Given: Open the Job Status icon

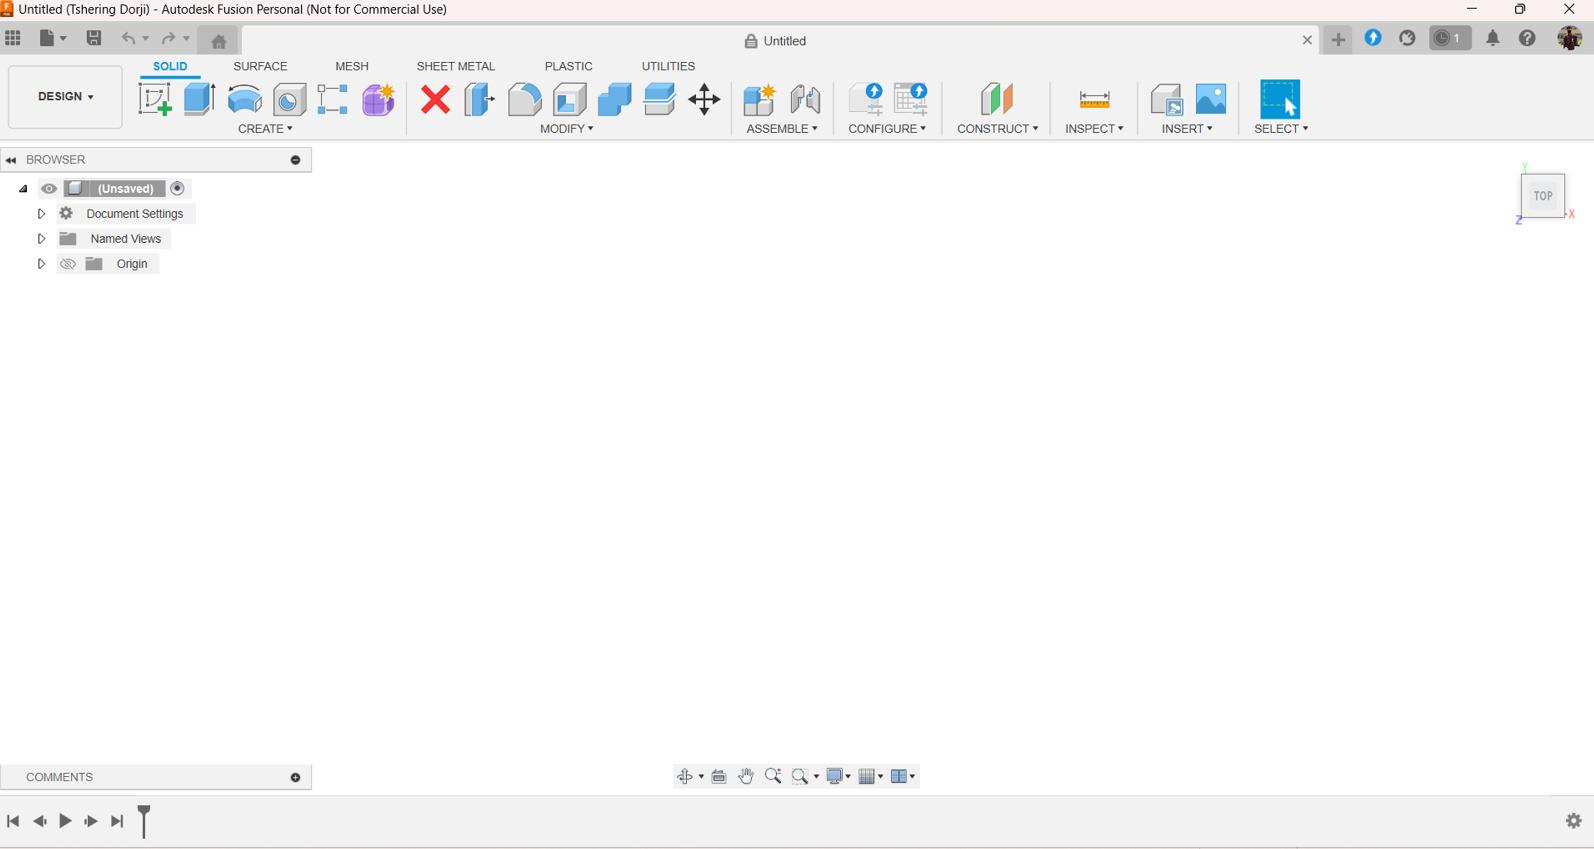Looking at the screenshot, I should pos(1450,38).
